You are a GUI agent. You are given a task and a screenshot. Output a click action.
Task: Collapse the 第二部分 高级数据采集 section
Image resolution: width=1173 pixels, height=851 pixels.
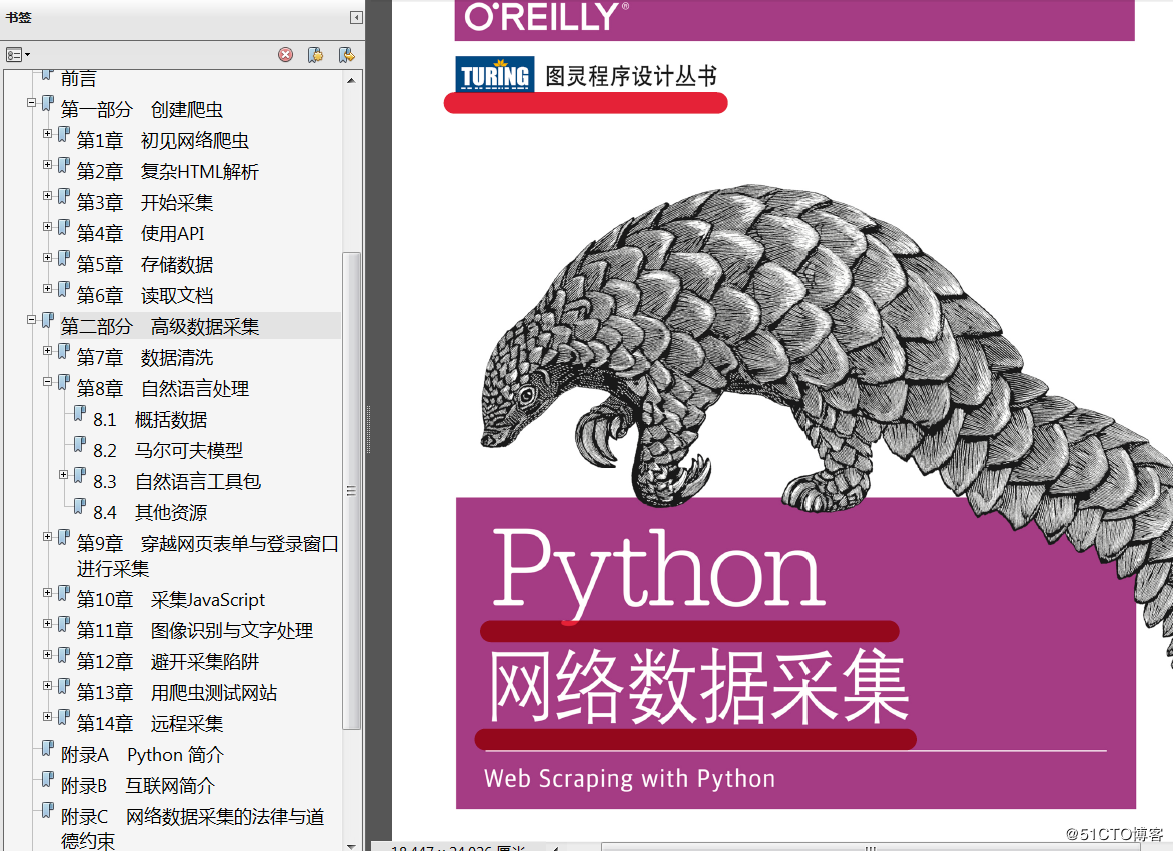31,319
